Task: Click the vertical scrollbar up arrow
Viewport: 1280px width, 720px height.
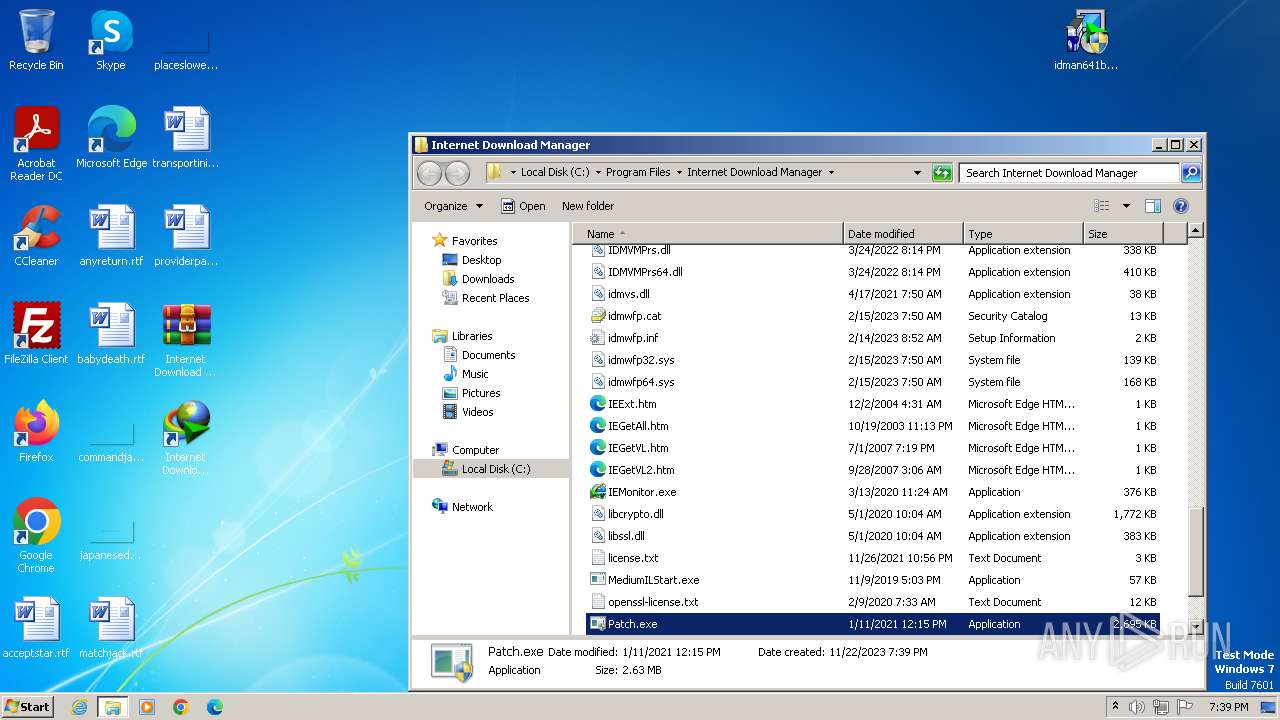Action: tap(1194, 231)
